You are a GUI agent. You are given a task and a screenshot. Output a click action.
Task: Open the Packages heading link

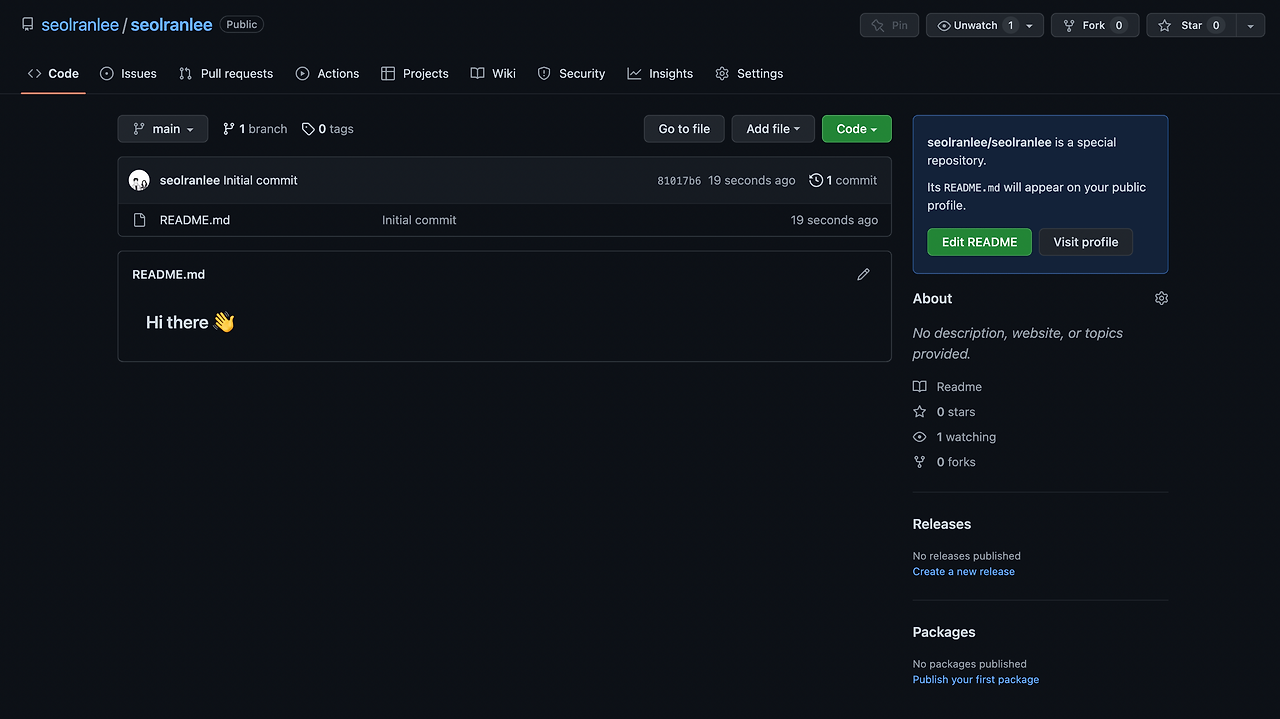coord(944,632)
